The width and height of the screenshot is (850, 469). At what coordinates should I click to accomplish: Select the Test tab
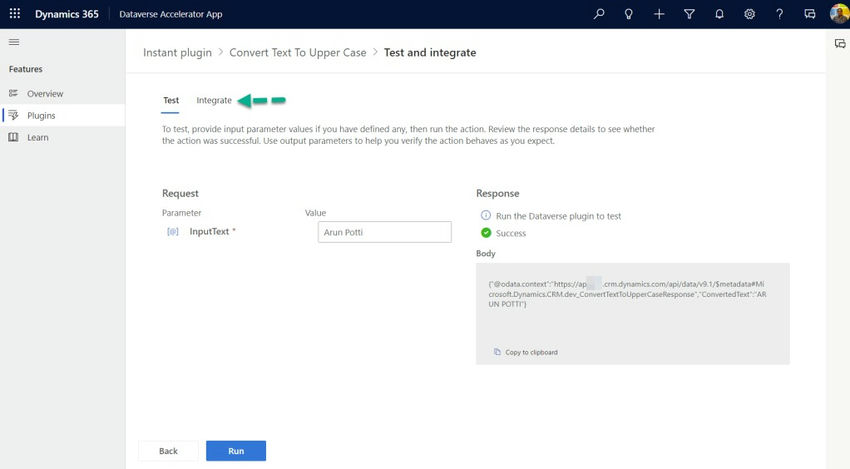click(x=171, y=100)
